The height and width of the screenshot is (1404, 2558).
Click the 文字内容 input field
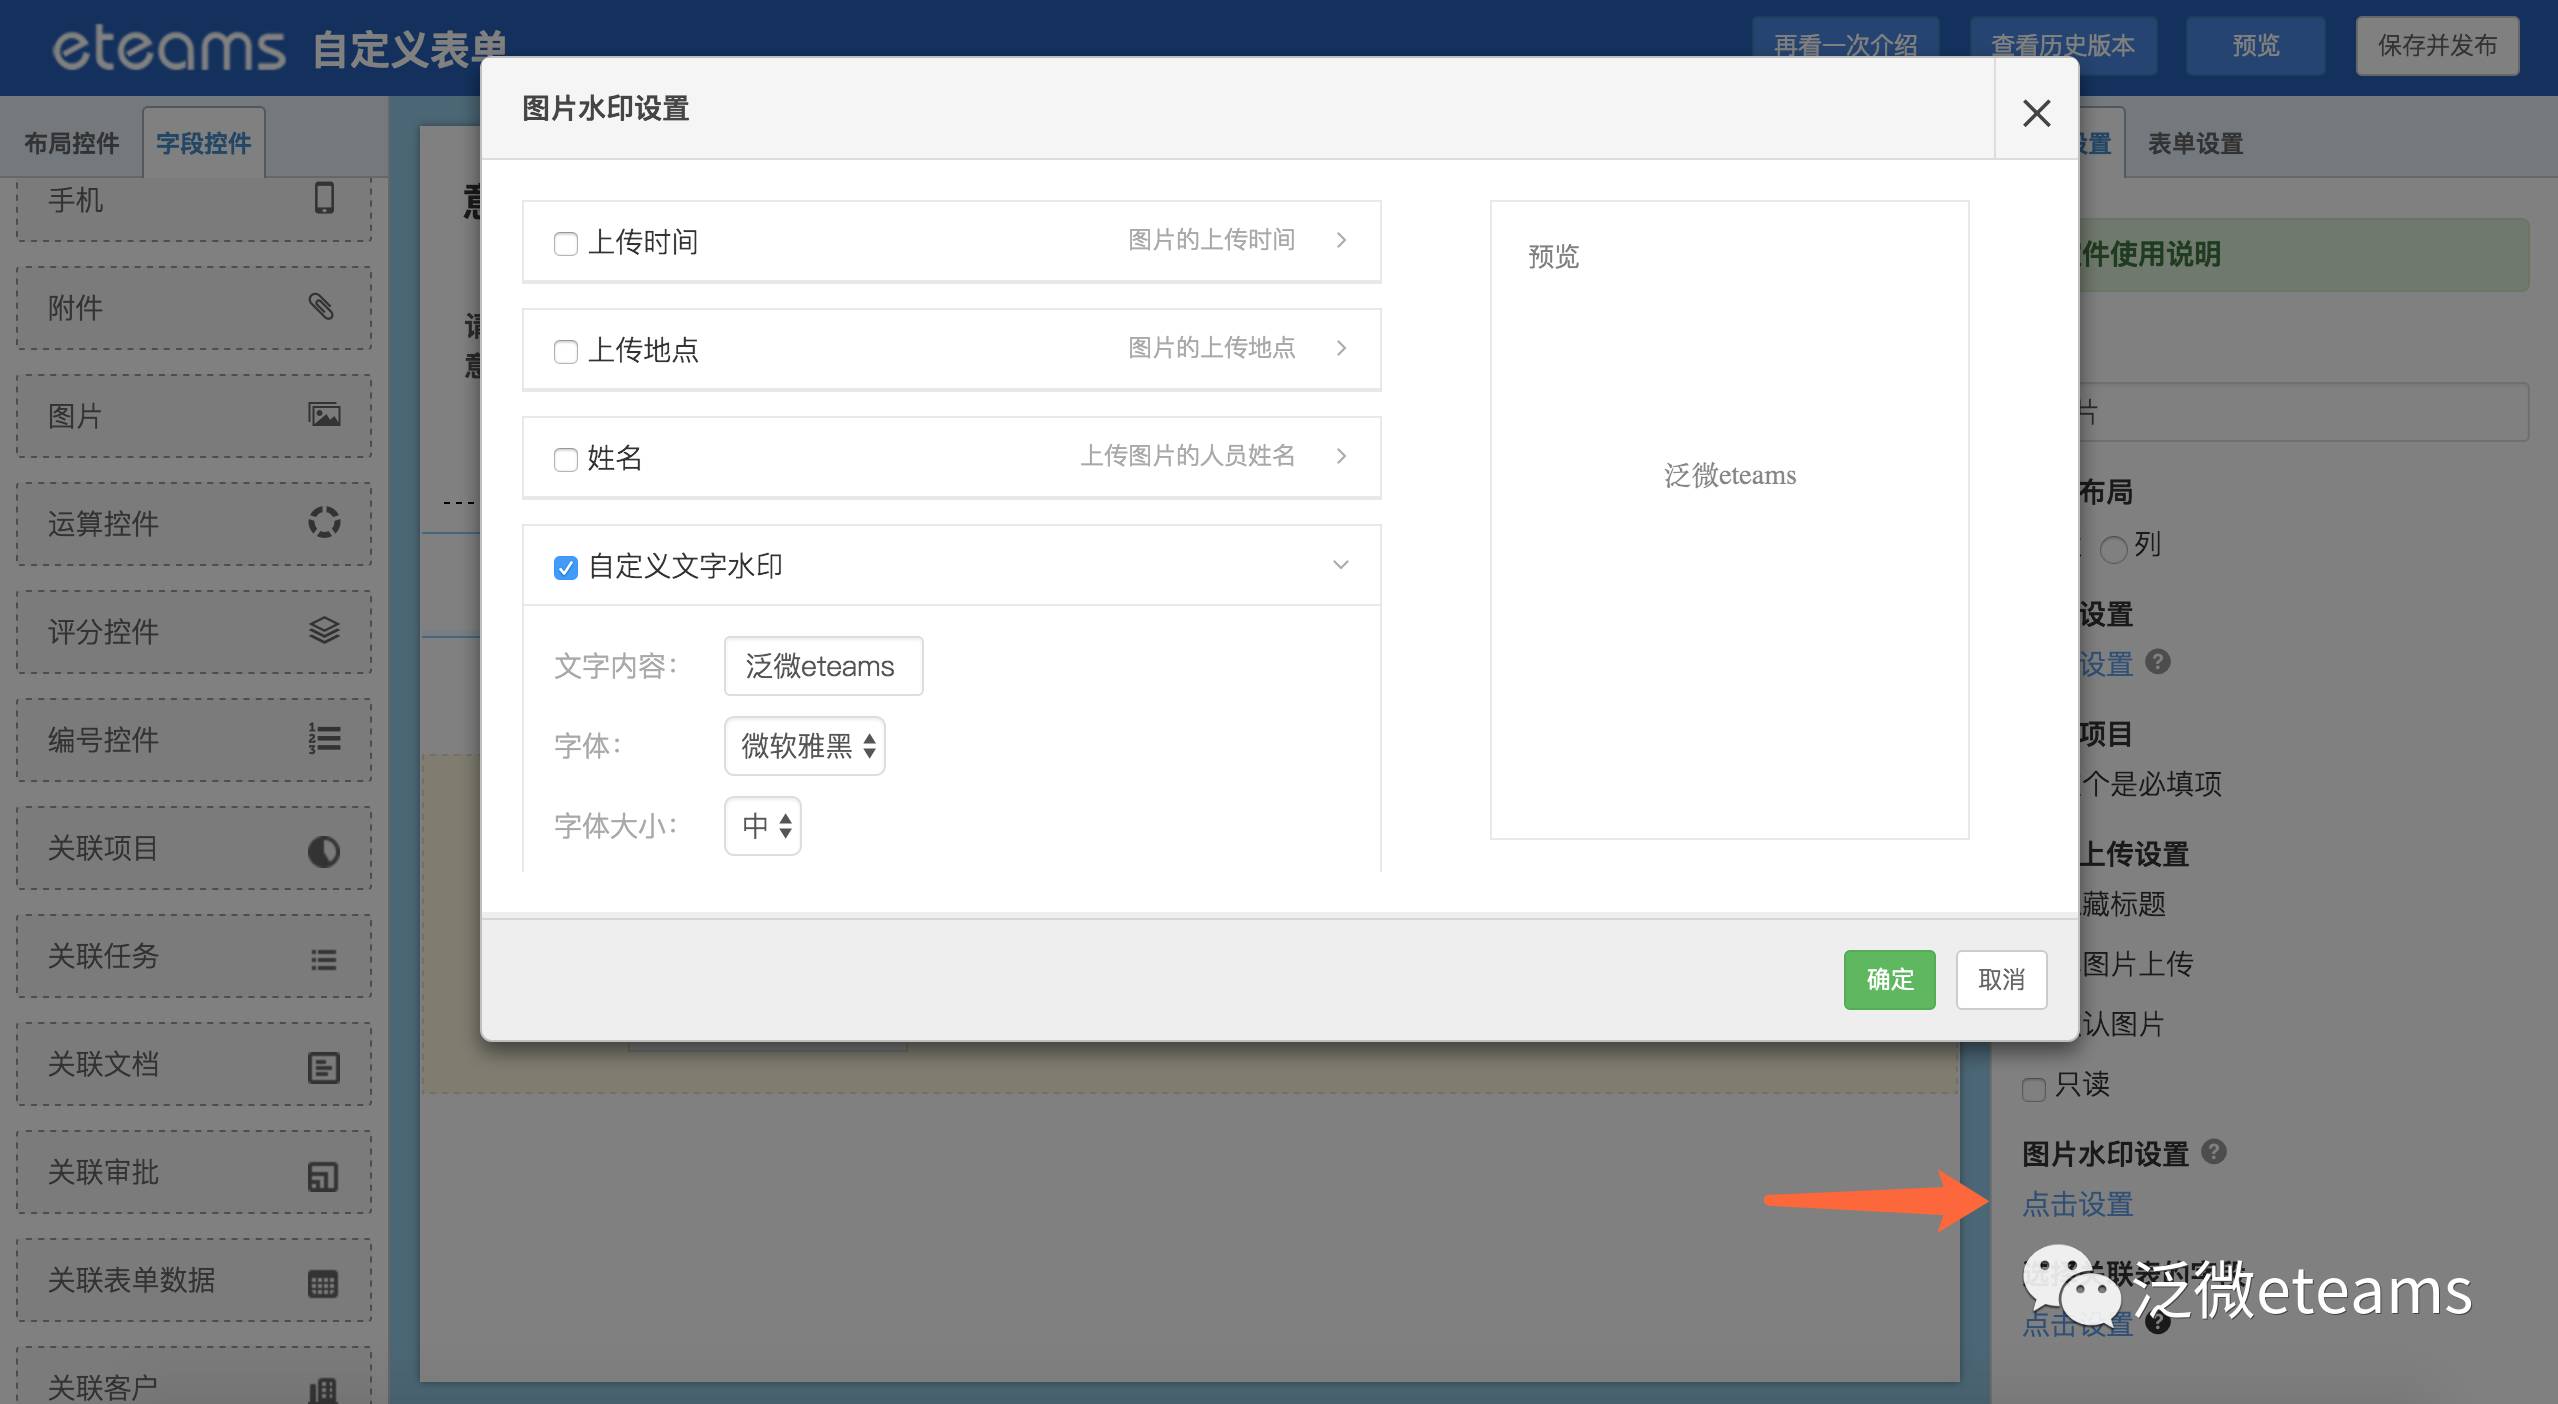point(823,666)
